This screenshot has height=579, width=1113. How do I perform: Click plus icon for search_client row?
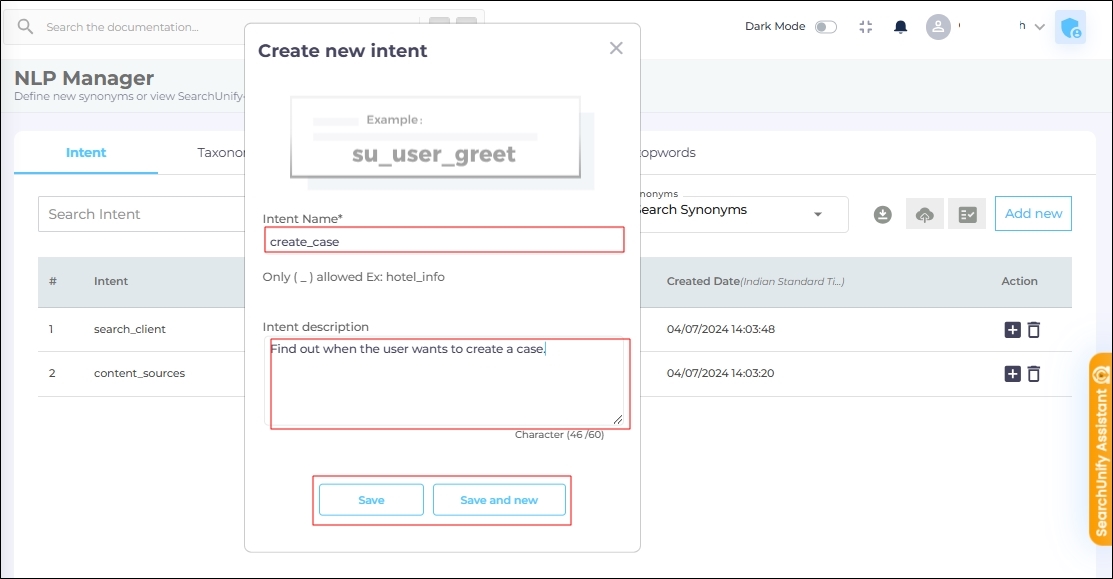(x=1012, y=330)
